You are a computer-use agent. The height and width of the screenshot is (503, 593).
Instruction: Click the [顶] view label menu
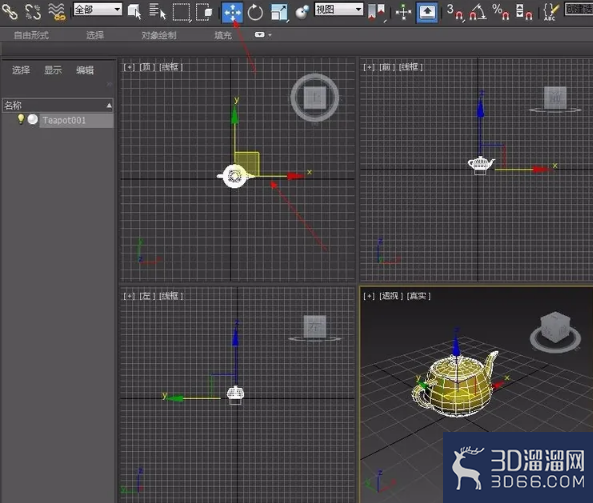pos(147,67)
